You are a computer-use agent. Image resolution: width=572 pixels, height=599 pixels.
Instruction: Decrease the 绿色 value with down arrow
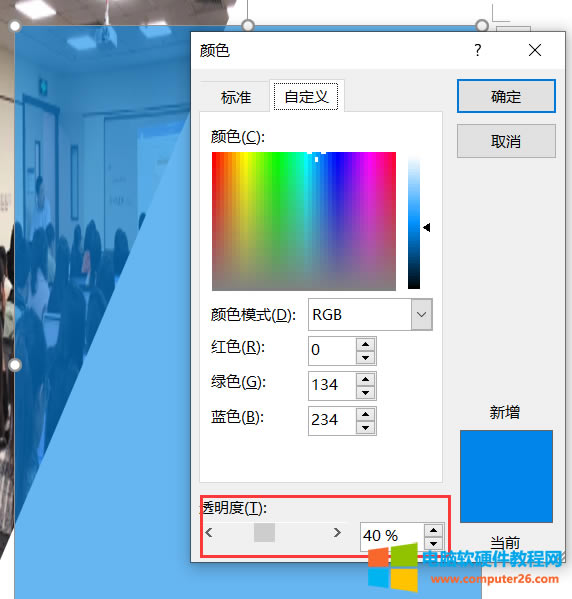point(366,393)
